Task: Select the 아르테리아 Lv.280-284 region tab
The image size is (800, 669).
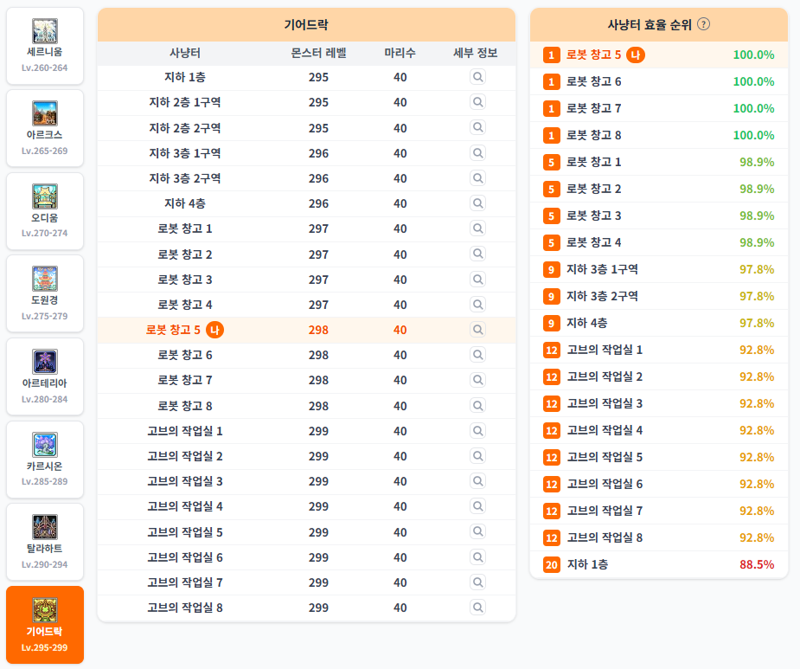Action: pos(45,377)
